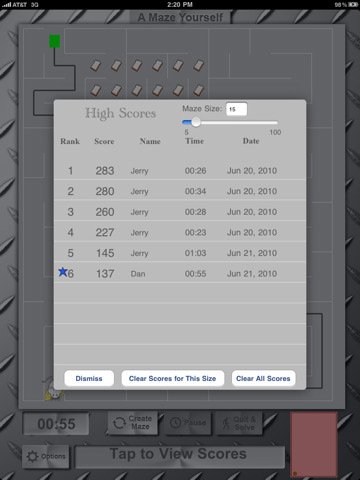Click the Date column header
The image size is (360, 480).
tap(251, 141)
